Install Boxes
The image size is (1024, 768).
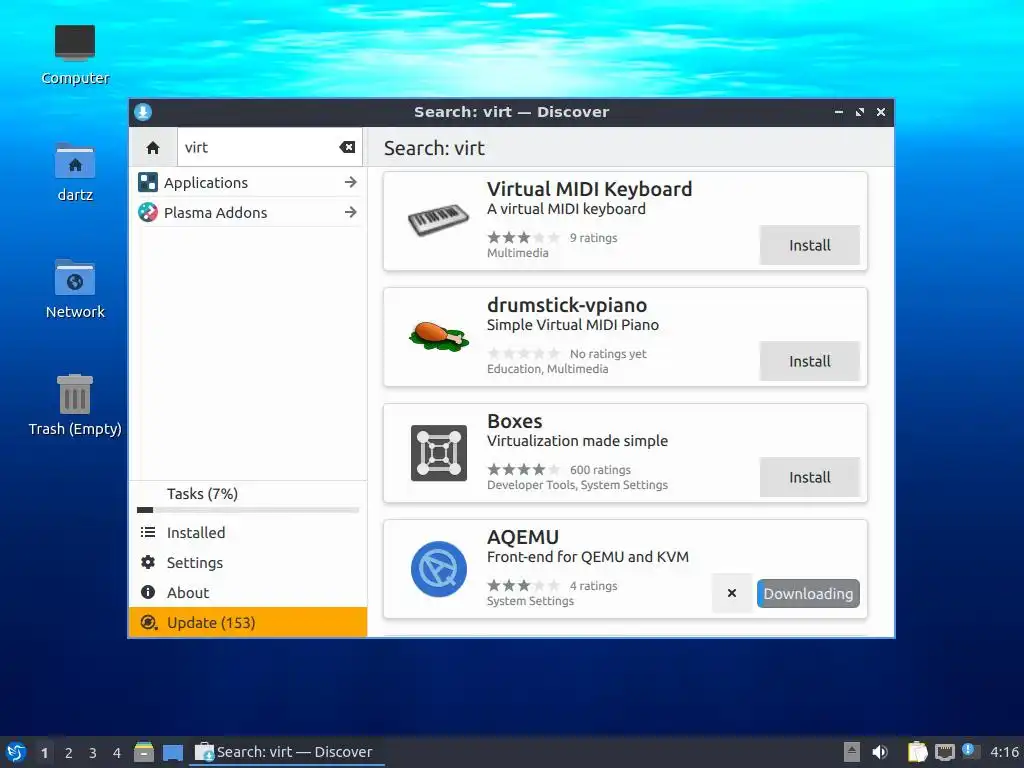(809, 477)
